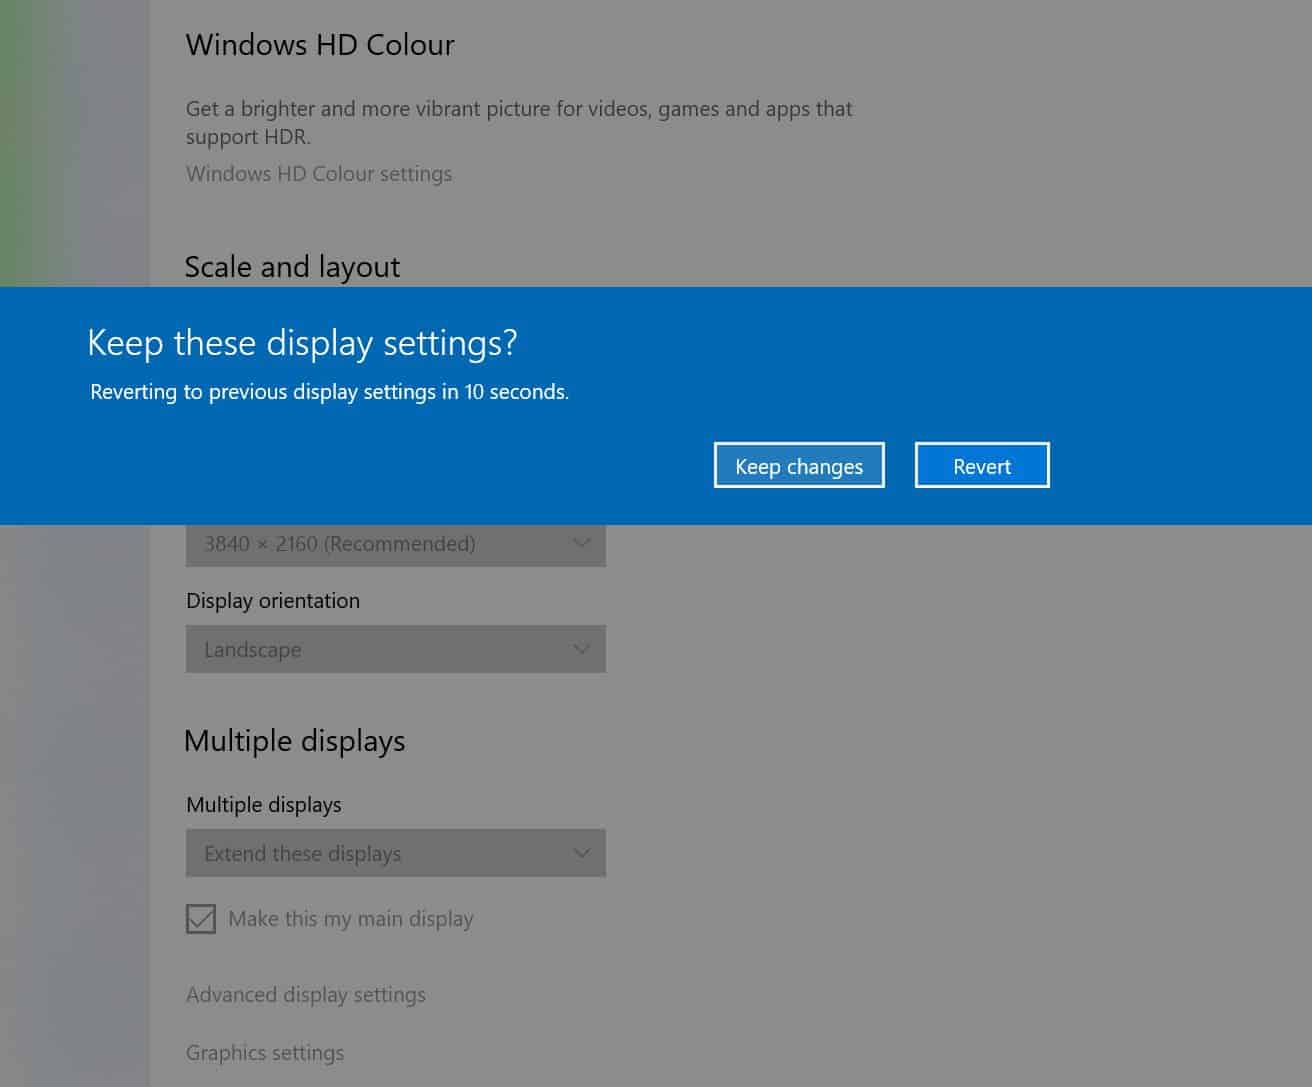1312x1087 pixels.
Task: Click "Revert" to restore previous display settings
Action: pyautogui.click(x=981, y=465)
